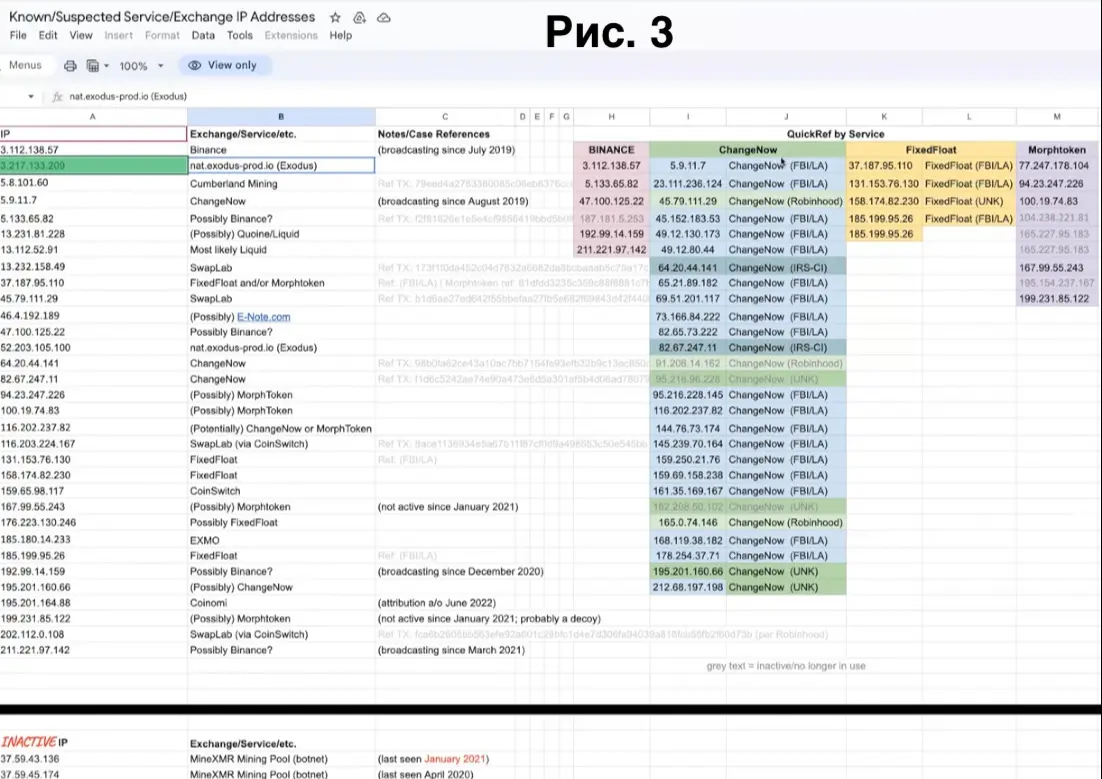Click cell 37.59.43.136 in inactive list
The width and height of the screenshot is (1102, 779).
pos(93,759)
